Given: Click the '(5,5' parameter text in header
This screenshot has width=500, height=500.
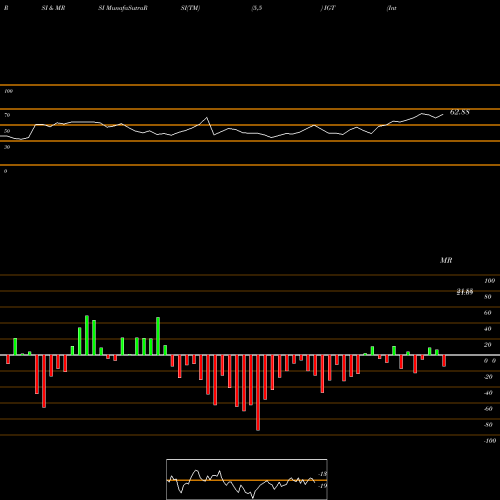Looking at the screenshot, I should pos(257,8).
